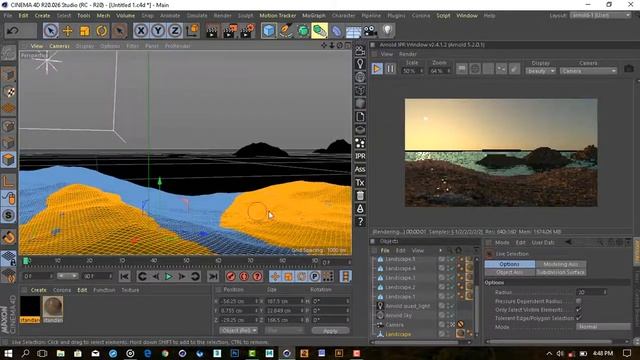640x360 pixels.
Task: Select Landscape.4 in Objects list
Action: pyautogui.click(x=400, y=269)
